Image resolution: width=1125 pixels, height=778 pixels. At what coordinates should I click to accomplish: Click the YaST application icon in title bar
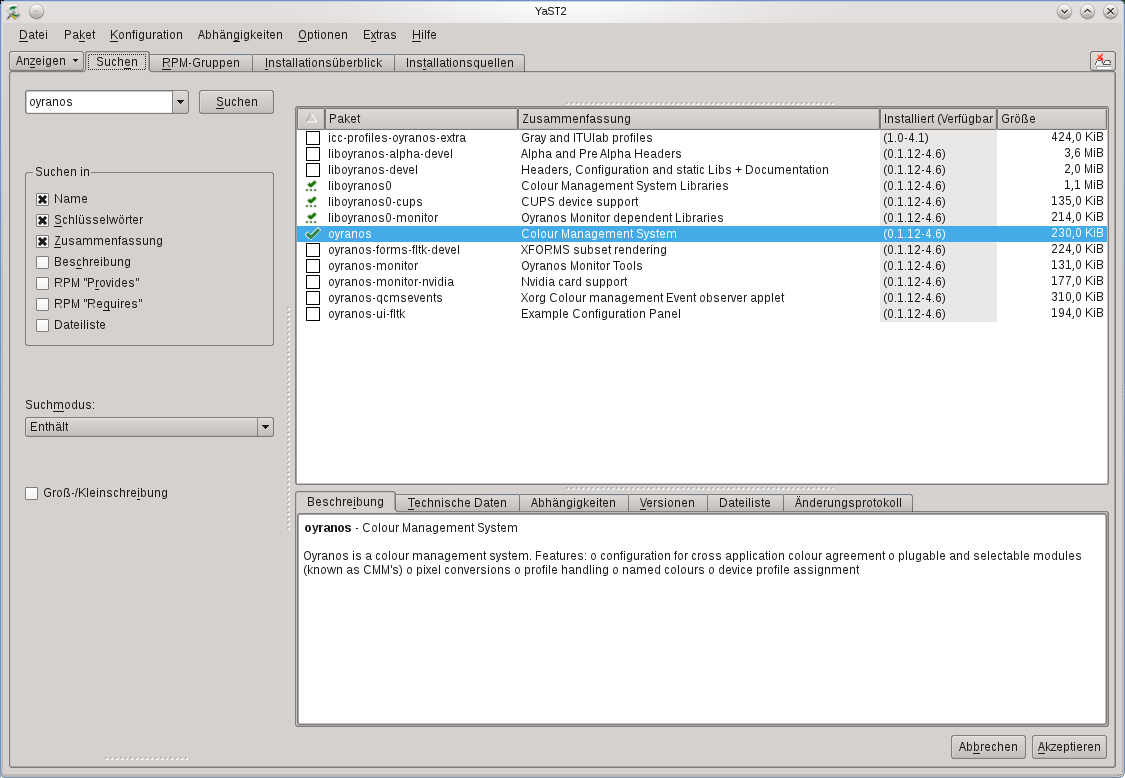pos(13,12)
